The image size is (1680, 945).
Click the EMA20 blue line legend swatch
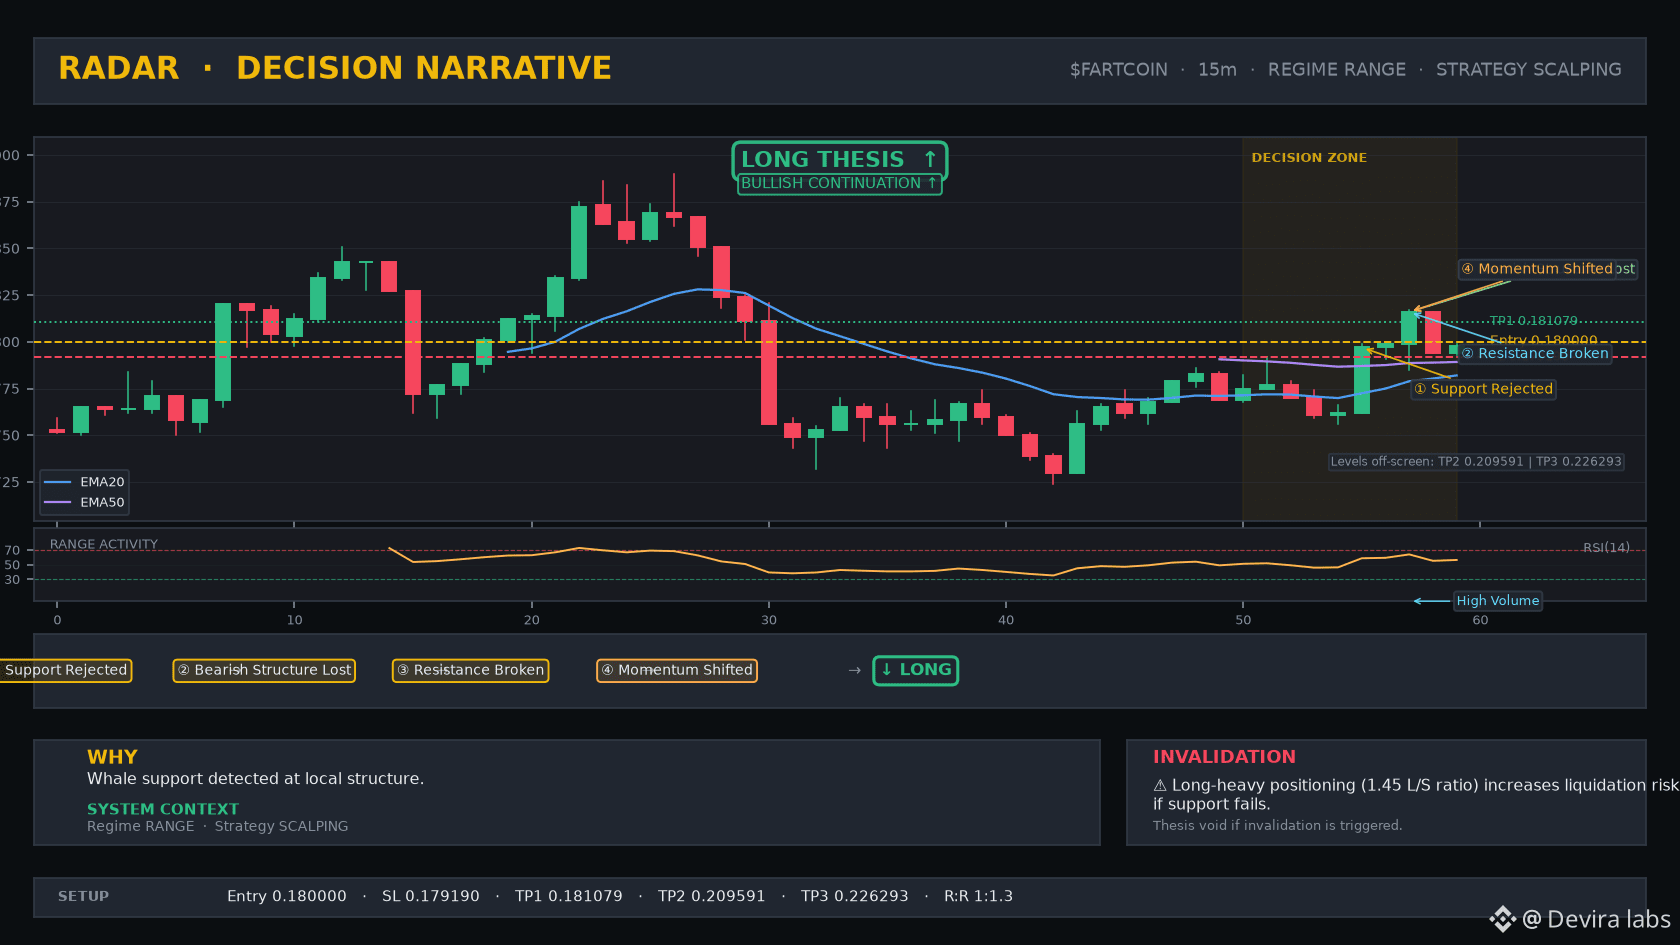point(58,482)
